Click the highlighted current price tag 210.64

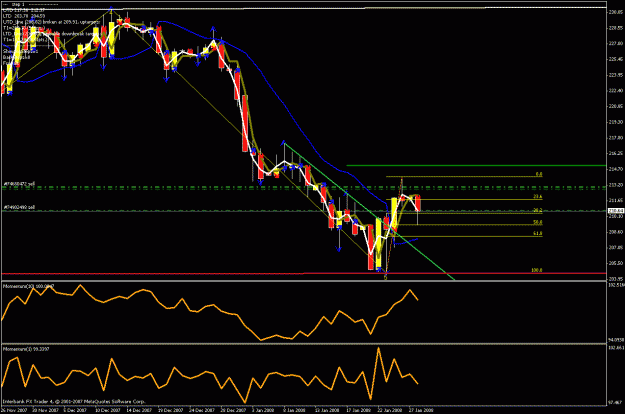615,210
